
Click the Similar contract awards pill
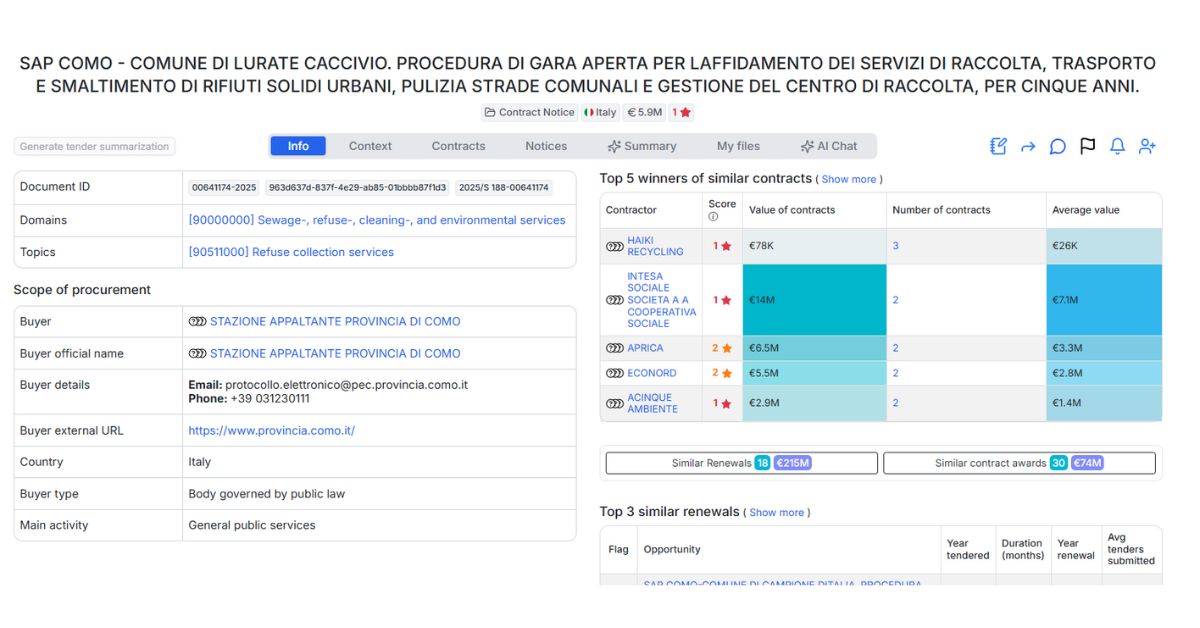point(1018,462)
